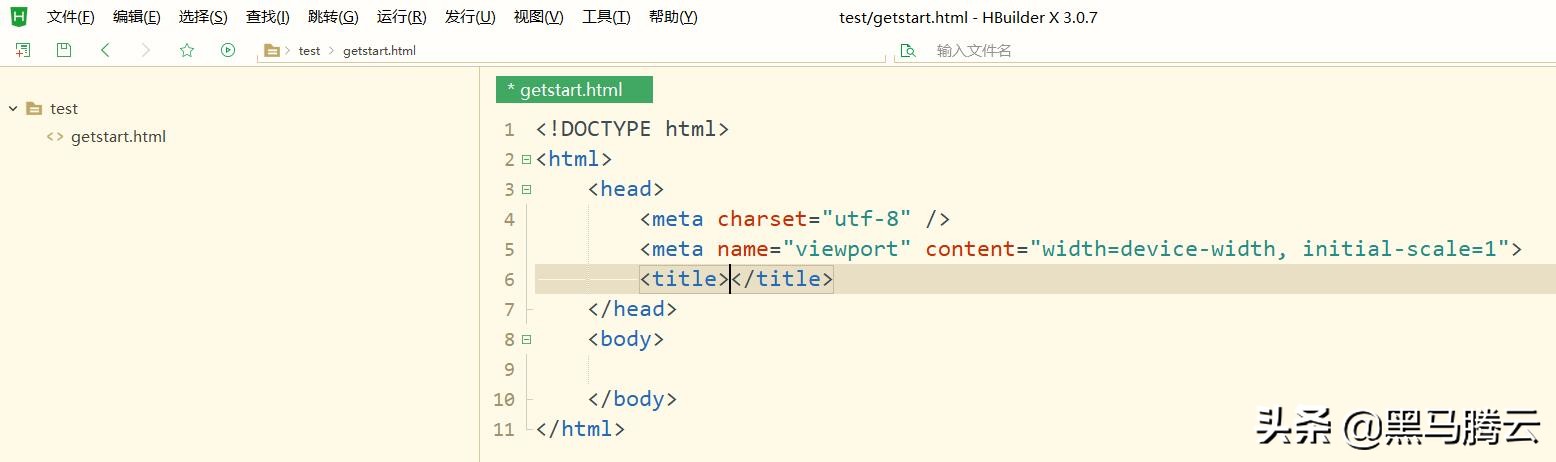Click the star bookmark icon
Screen dimensions: 1556x462
187,50
